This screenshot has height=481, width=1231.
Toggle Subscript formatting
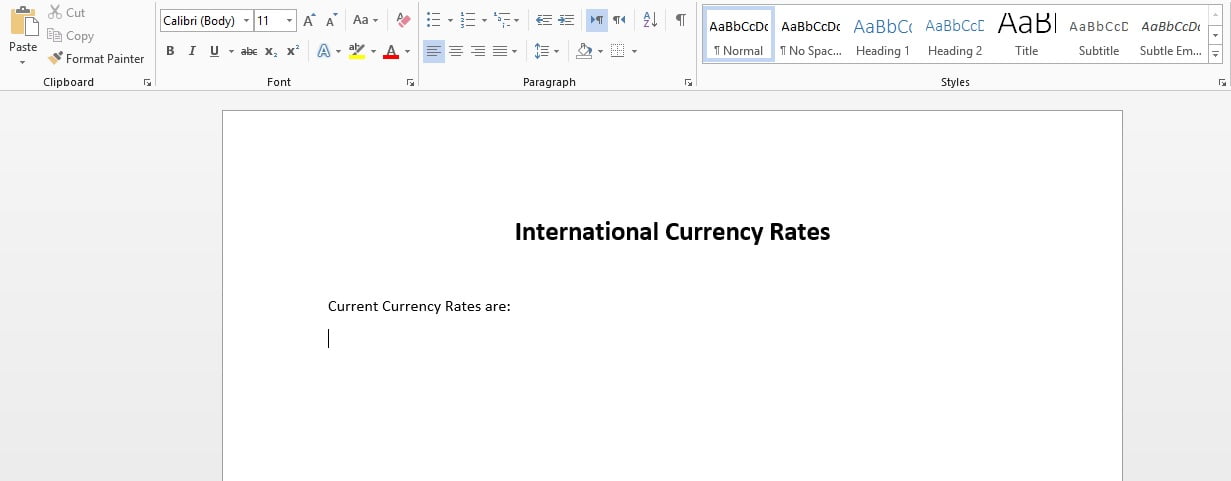tap(271, 51)
